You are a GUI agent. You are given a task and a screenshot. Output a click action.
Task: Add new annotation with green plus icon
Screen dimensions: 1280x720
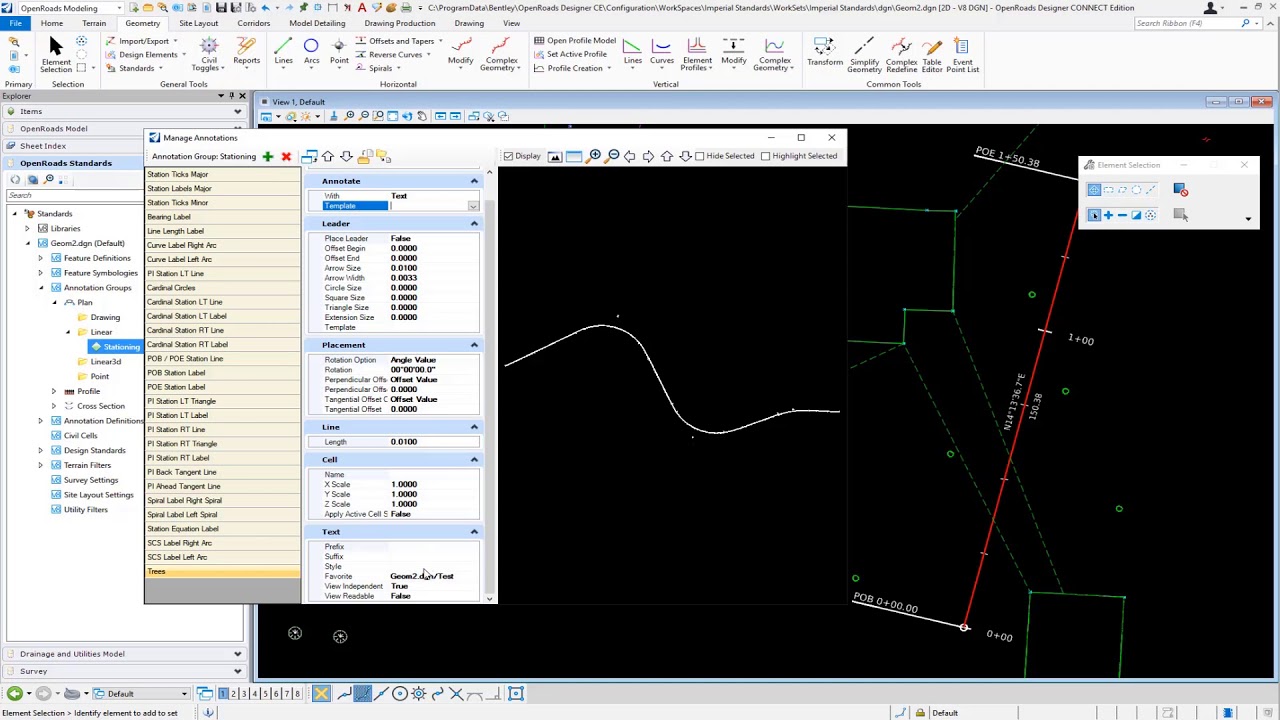pos(267,157)
